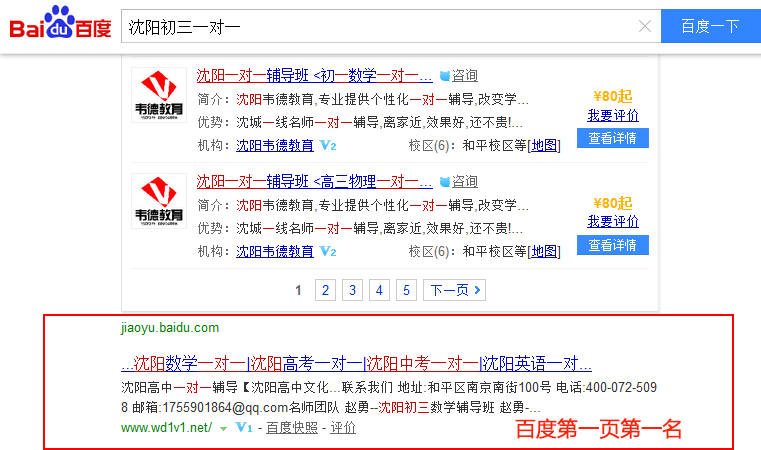The height and width of the screenshot is (450, 761).
Task: Go to results page 5
Action: pyautogui.click(x=405, y=290)
